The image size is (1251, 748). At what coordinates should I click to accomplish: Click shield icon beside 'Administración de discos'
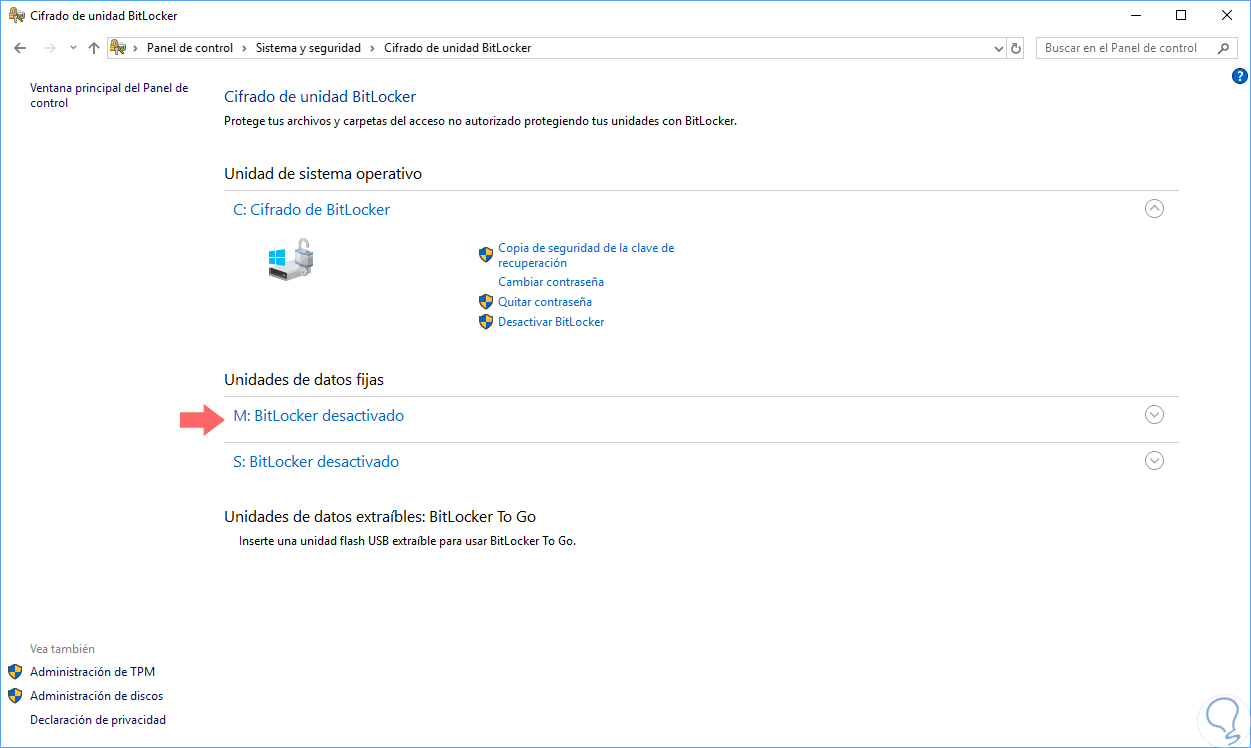15,696
